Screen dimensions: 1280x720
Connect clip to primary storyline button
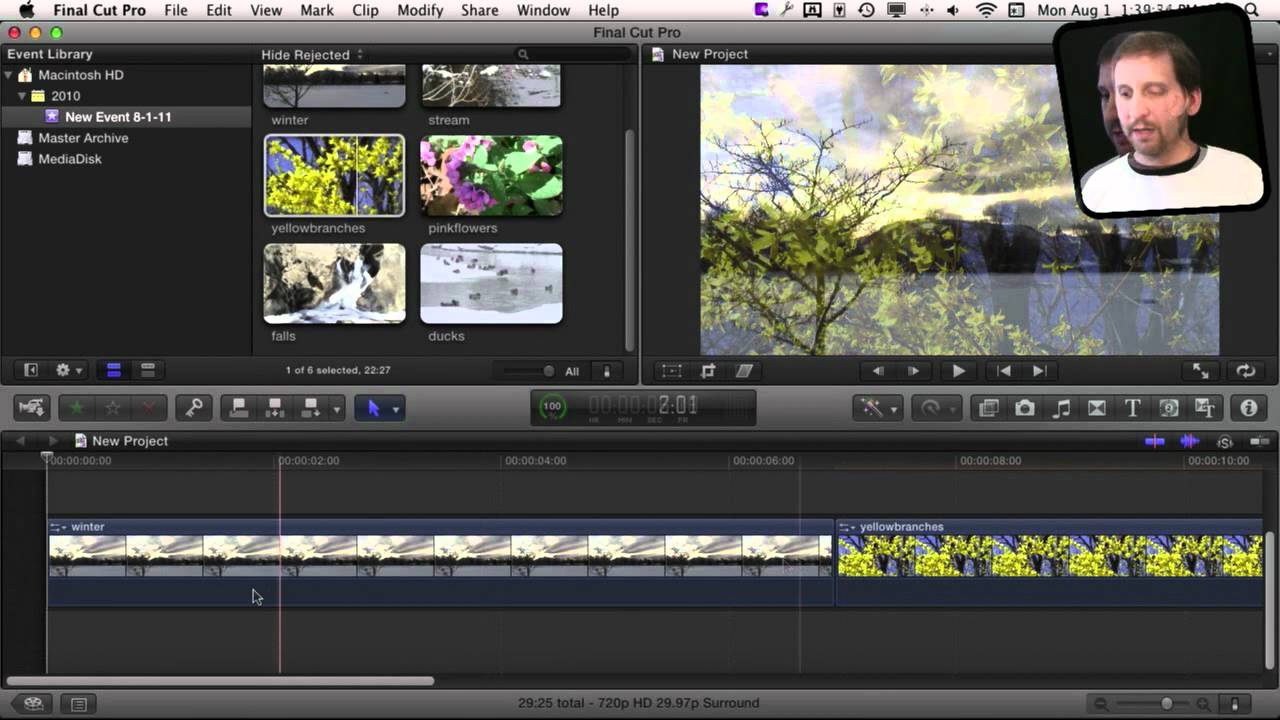(x=239, y=408)
